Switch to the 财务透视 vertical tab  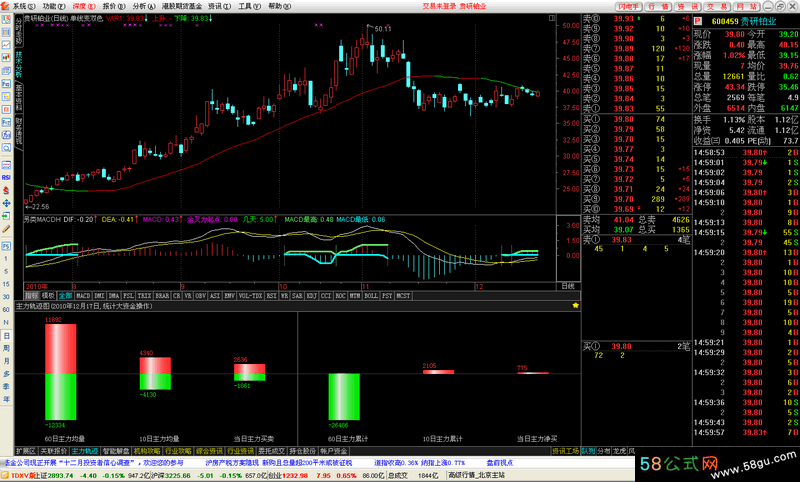point(19,131)
